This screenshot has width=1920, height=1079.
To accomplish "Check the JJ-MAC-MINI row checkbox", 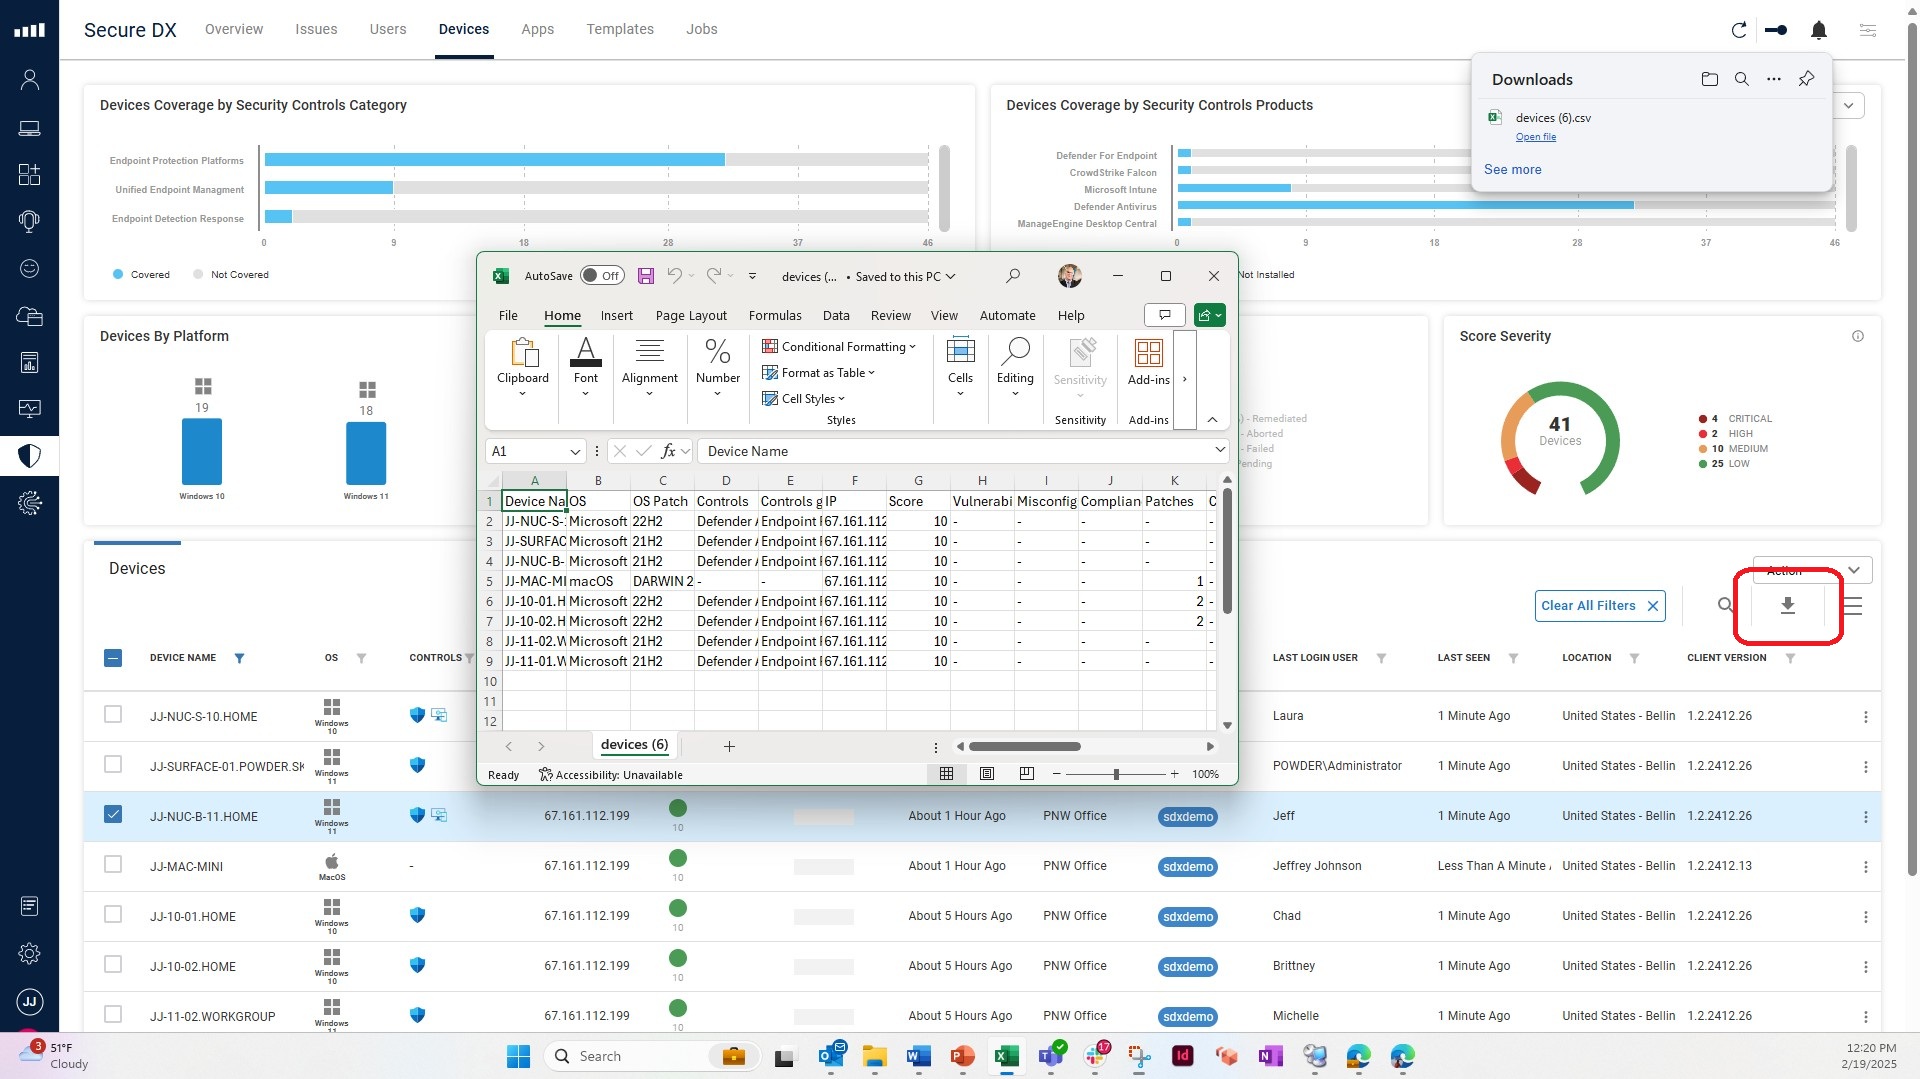I will (x=113, y=865).
